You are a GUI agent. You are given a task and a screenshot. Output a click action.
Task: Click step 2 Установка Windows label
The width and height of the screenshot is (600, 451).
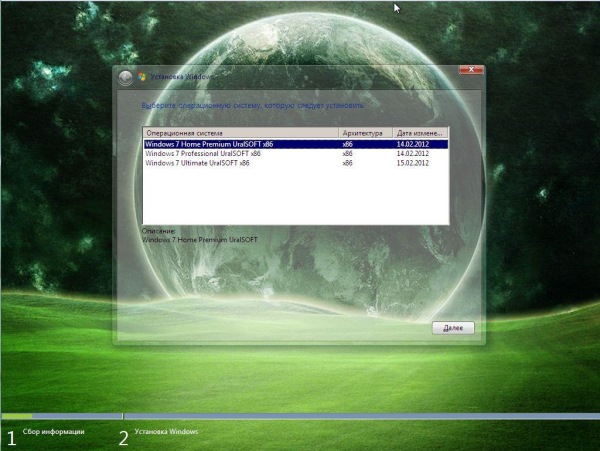coord(166,432)
